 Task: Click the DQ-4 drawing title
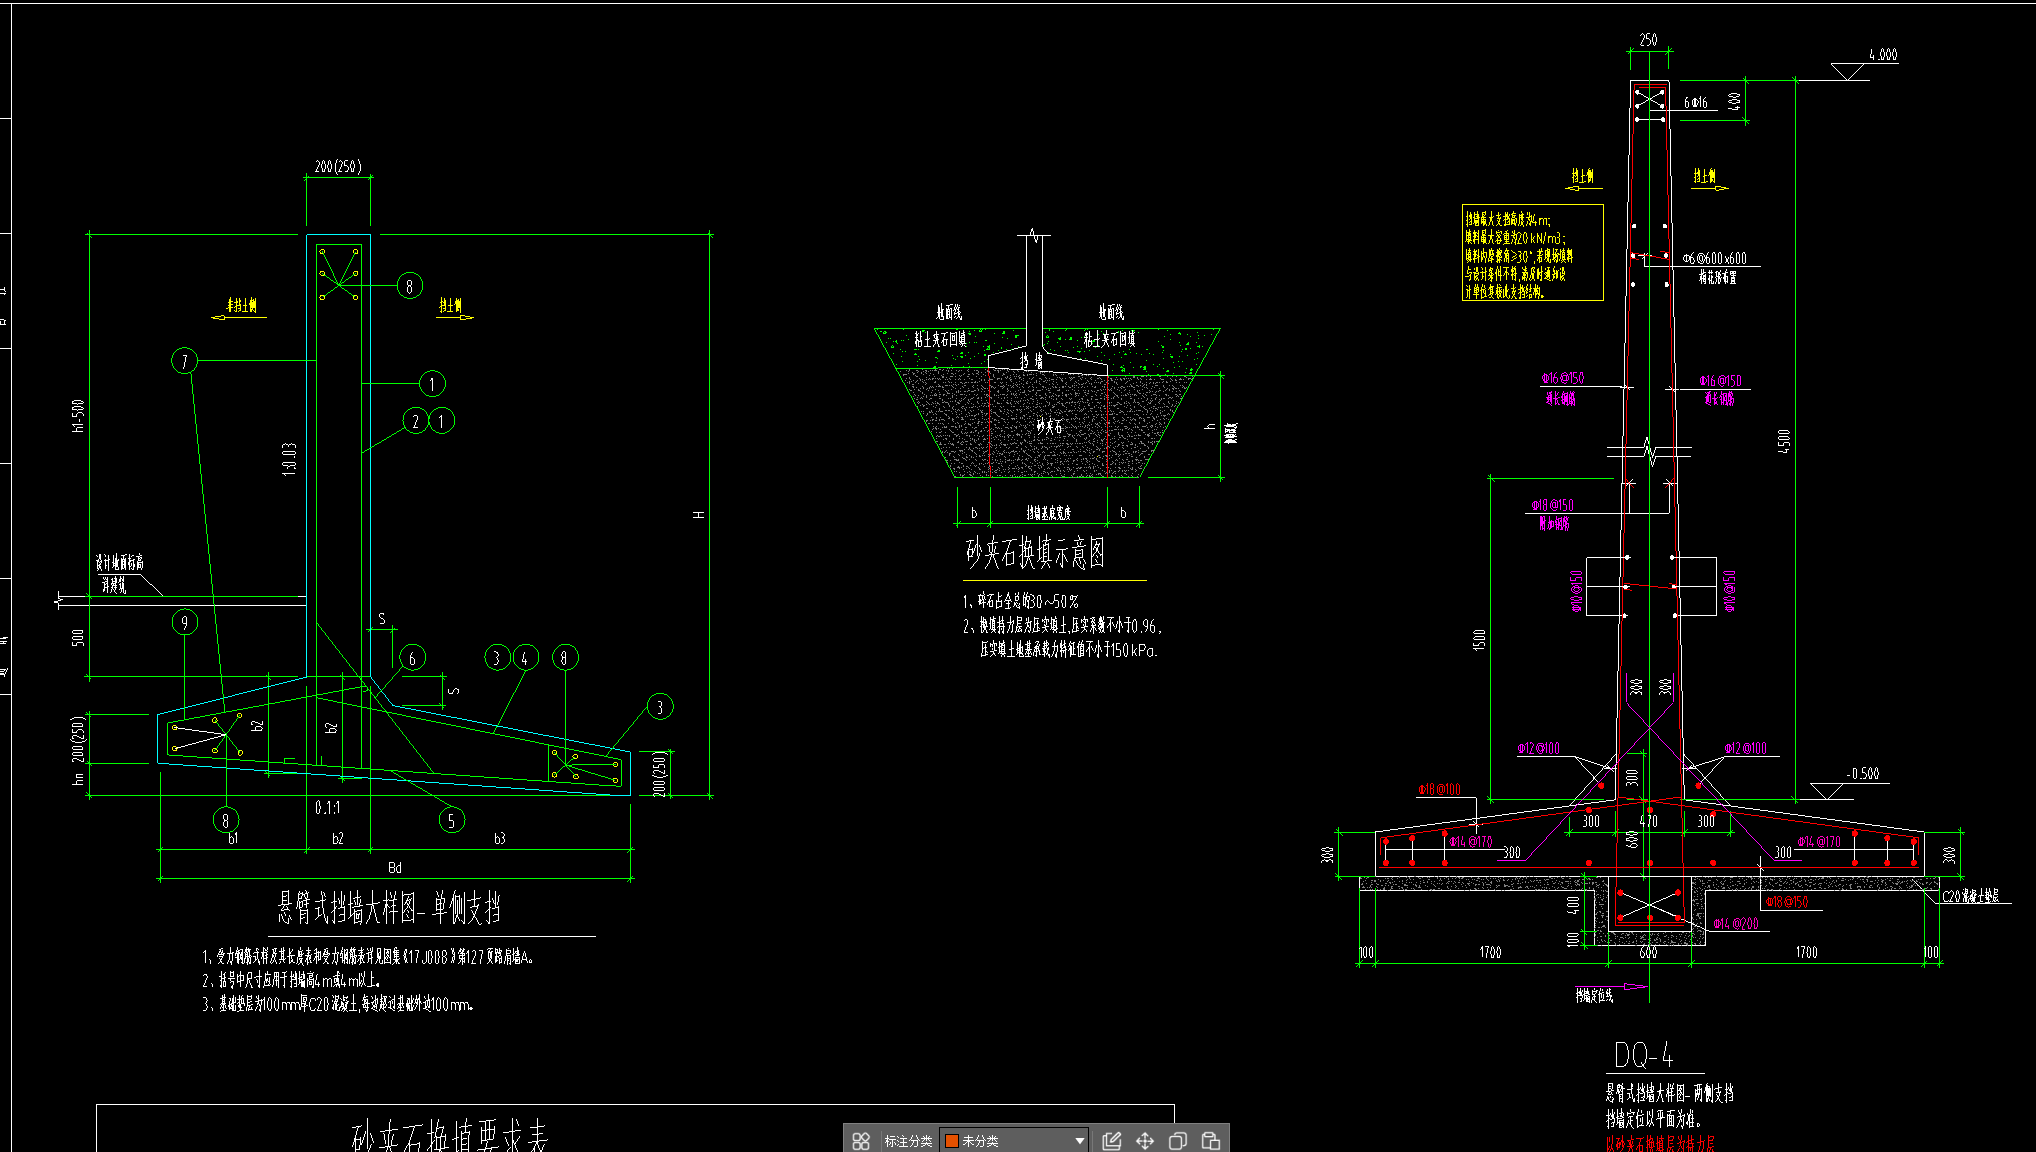[x=1643, y=1055]
